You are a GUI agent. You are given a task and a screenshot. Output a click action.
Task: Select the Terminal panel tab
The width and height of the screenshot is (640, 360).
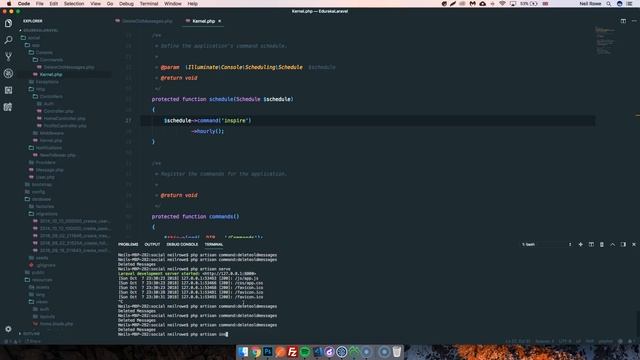pyautogui.click(x=214, y=244)
